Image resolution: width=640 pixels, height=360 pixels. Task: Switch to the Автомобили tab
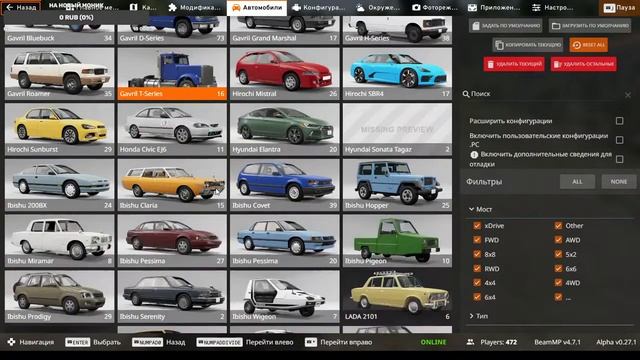pos(257,8)
